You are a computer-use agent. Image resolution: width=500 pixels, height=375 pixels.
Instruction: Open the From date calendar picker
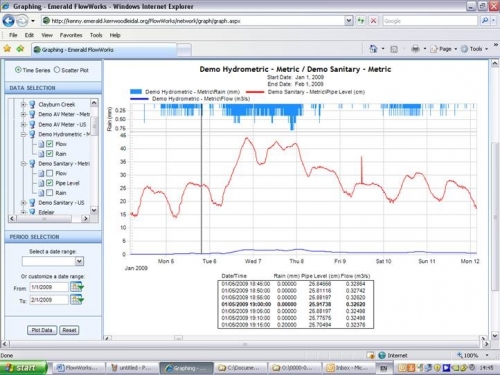click(x=76, y=287)
